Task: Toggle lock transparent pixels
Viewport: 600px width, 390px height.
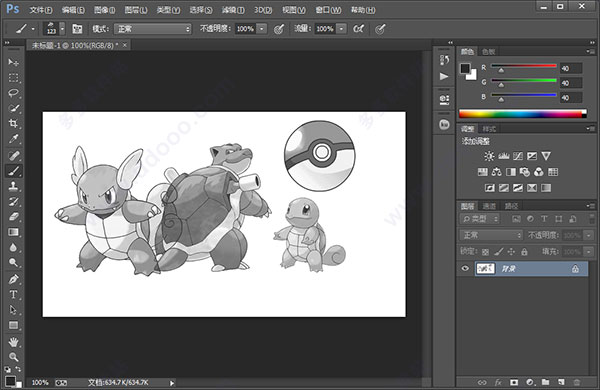Action: point(485,252)
